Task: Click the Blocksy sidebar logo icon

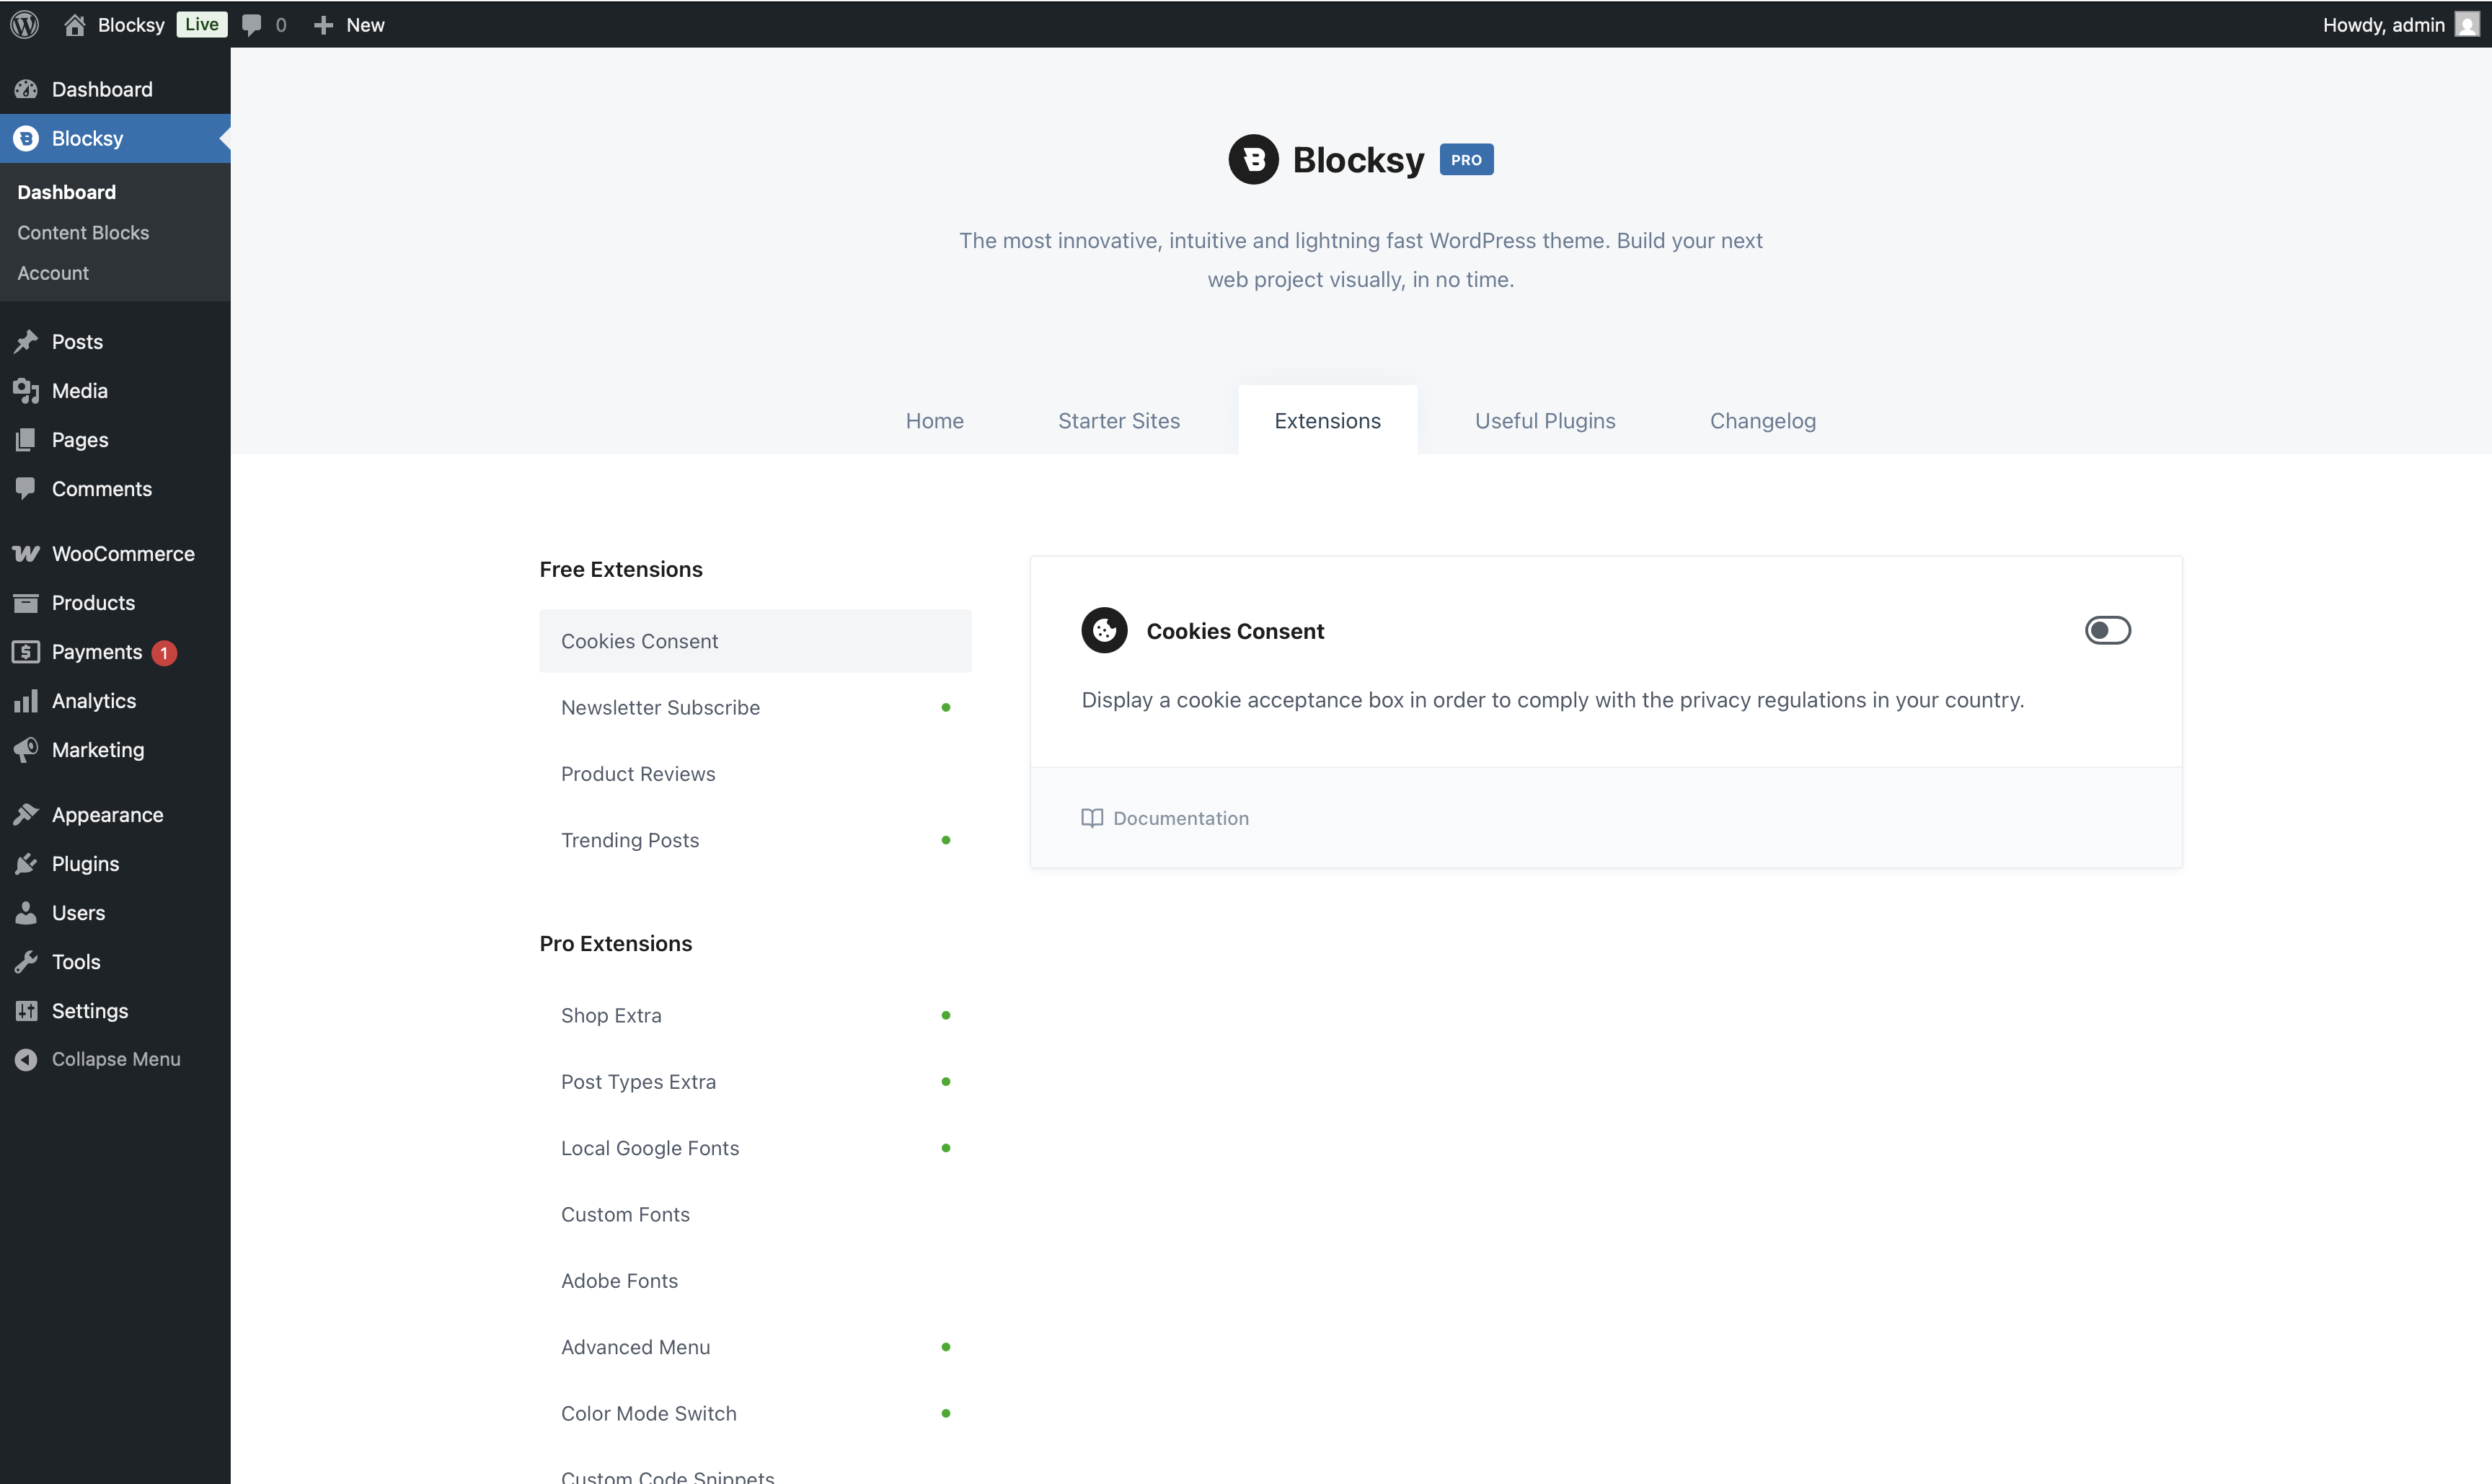Action: click(26, 138)
